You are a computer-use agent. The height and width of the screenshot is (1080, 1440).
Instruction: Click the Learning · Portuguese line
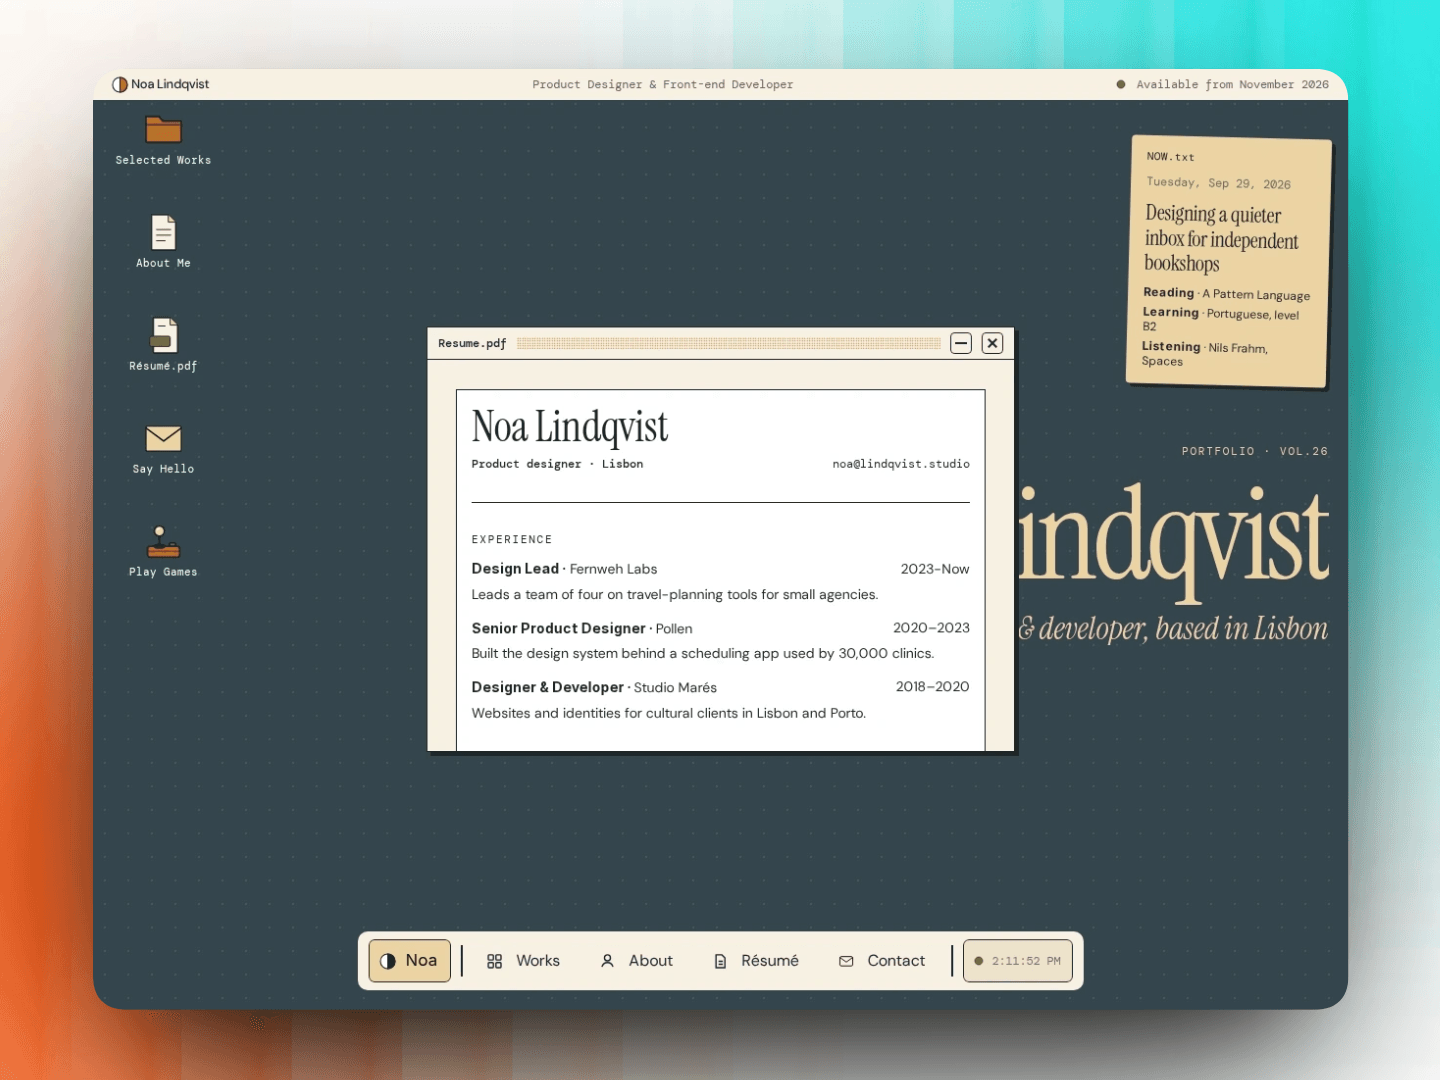(x=1221, y=319)
